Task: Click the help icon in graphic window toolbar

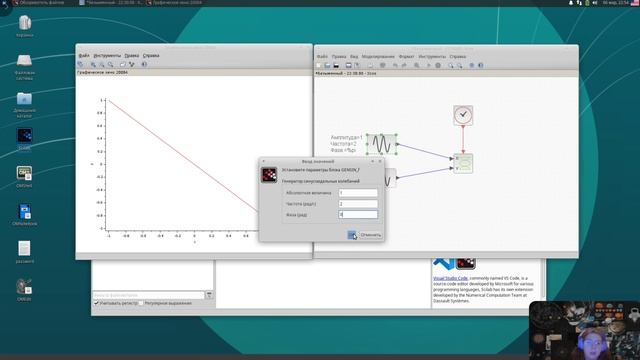Action: pos(144,64)
